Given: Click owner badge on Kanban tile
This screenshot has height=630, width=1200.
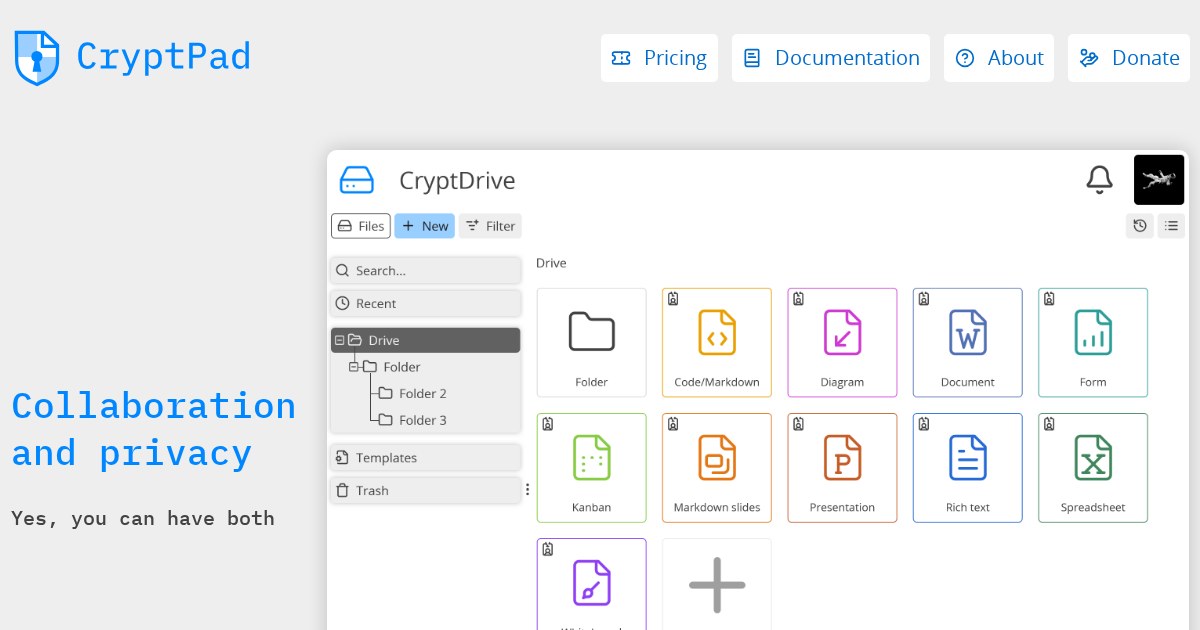Looking at the screenshot, I should 548,424.
